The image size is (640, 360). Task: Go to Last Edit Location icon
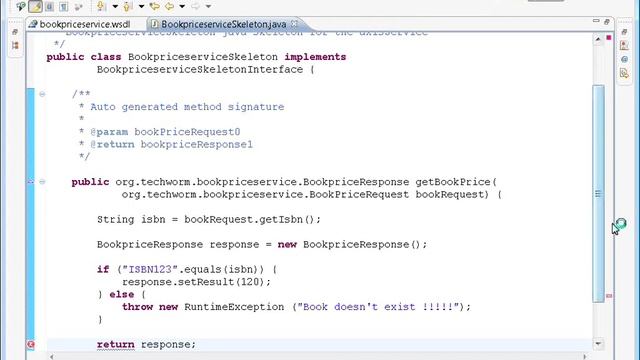(x=155, y=6)
